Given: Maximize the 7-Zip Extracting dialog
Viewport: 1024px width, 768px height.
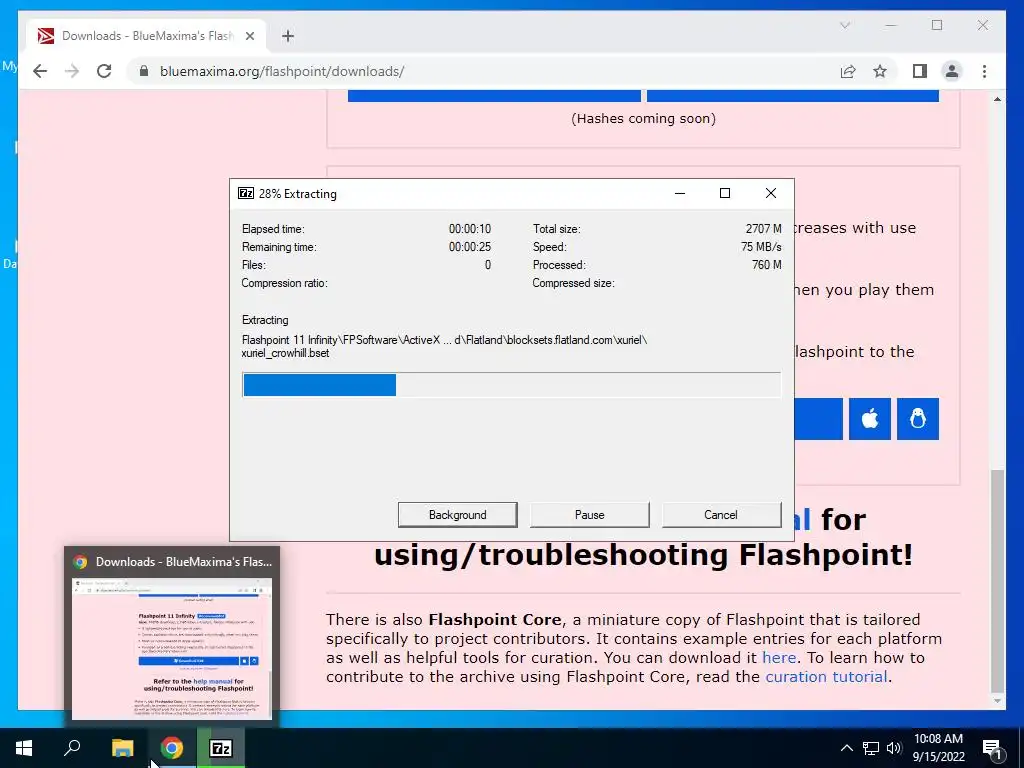Looking at the screenshot, I should [x=724, y=193].
